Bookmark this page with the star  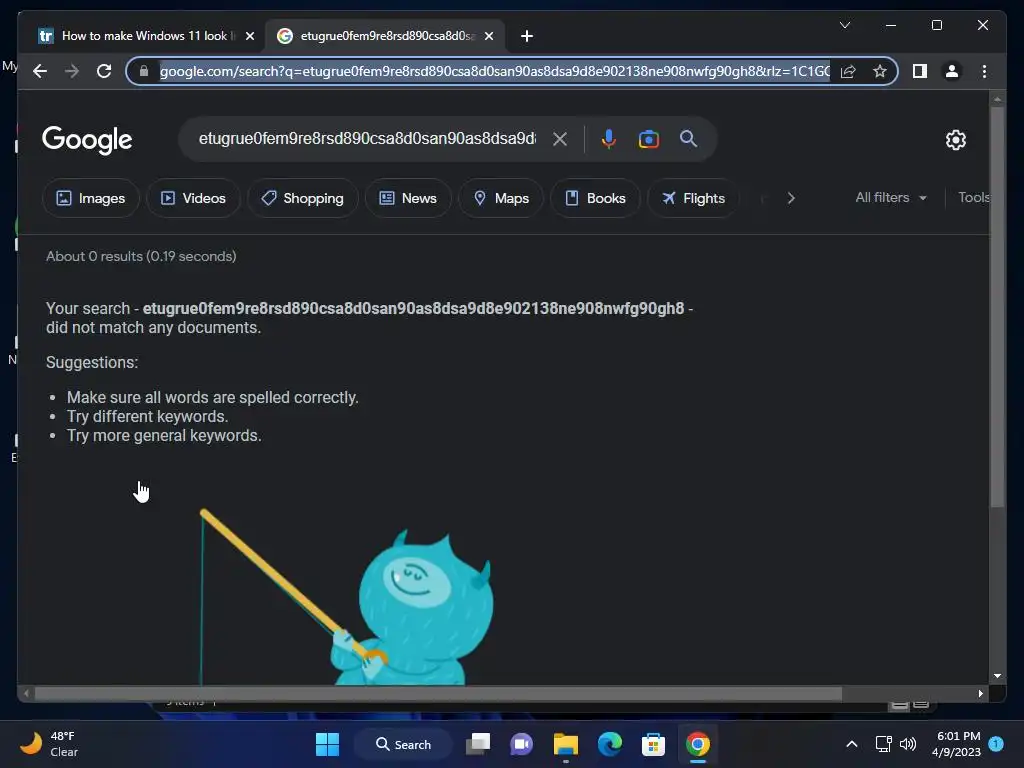(880, 71)
